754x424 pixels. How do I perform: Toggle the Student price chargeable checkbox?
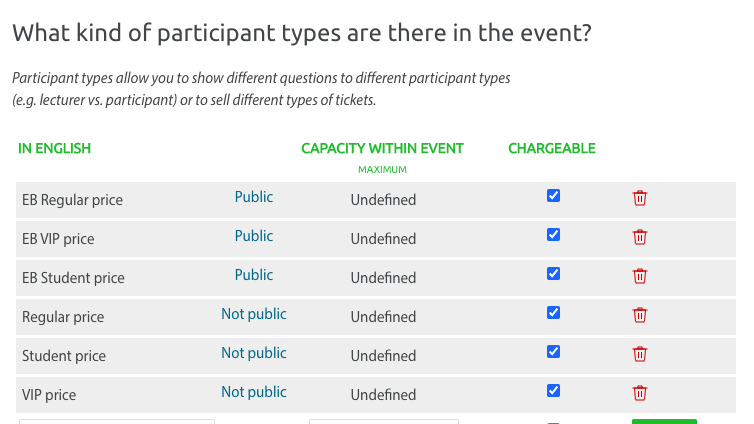[x=553, y=352]
